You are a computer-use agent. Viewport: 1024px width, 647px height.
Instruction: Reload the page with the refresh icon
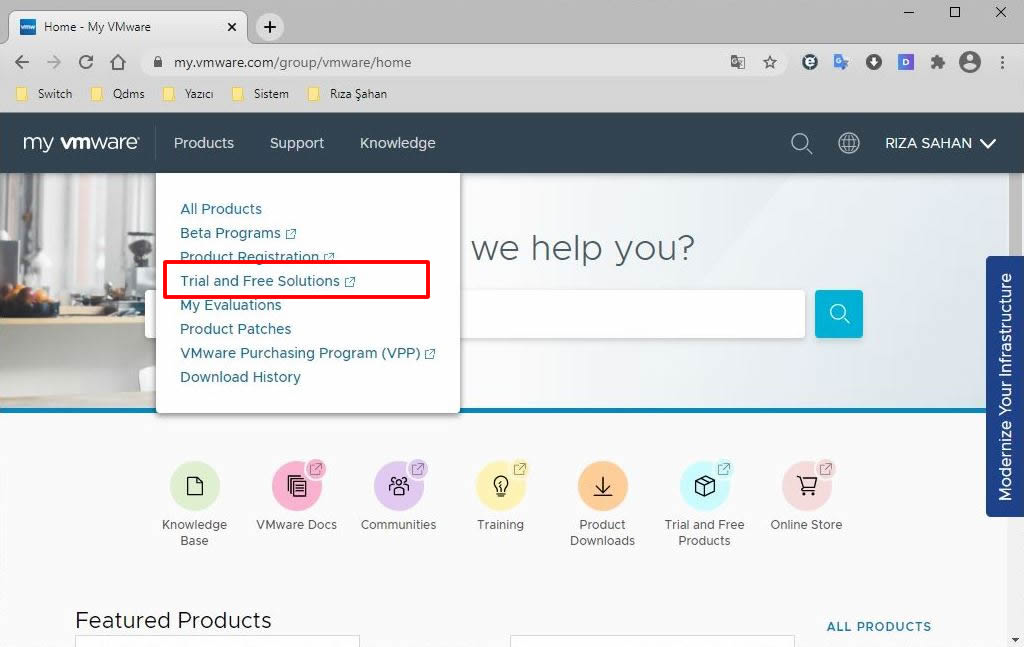coord(86,62)
